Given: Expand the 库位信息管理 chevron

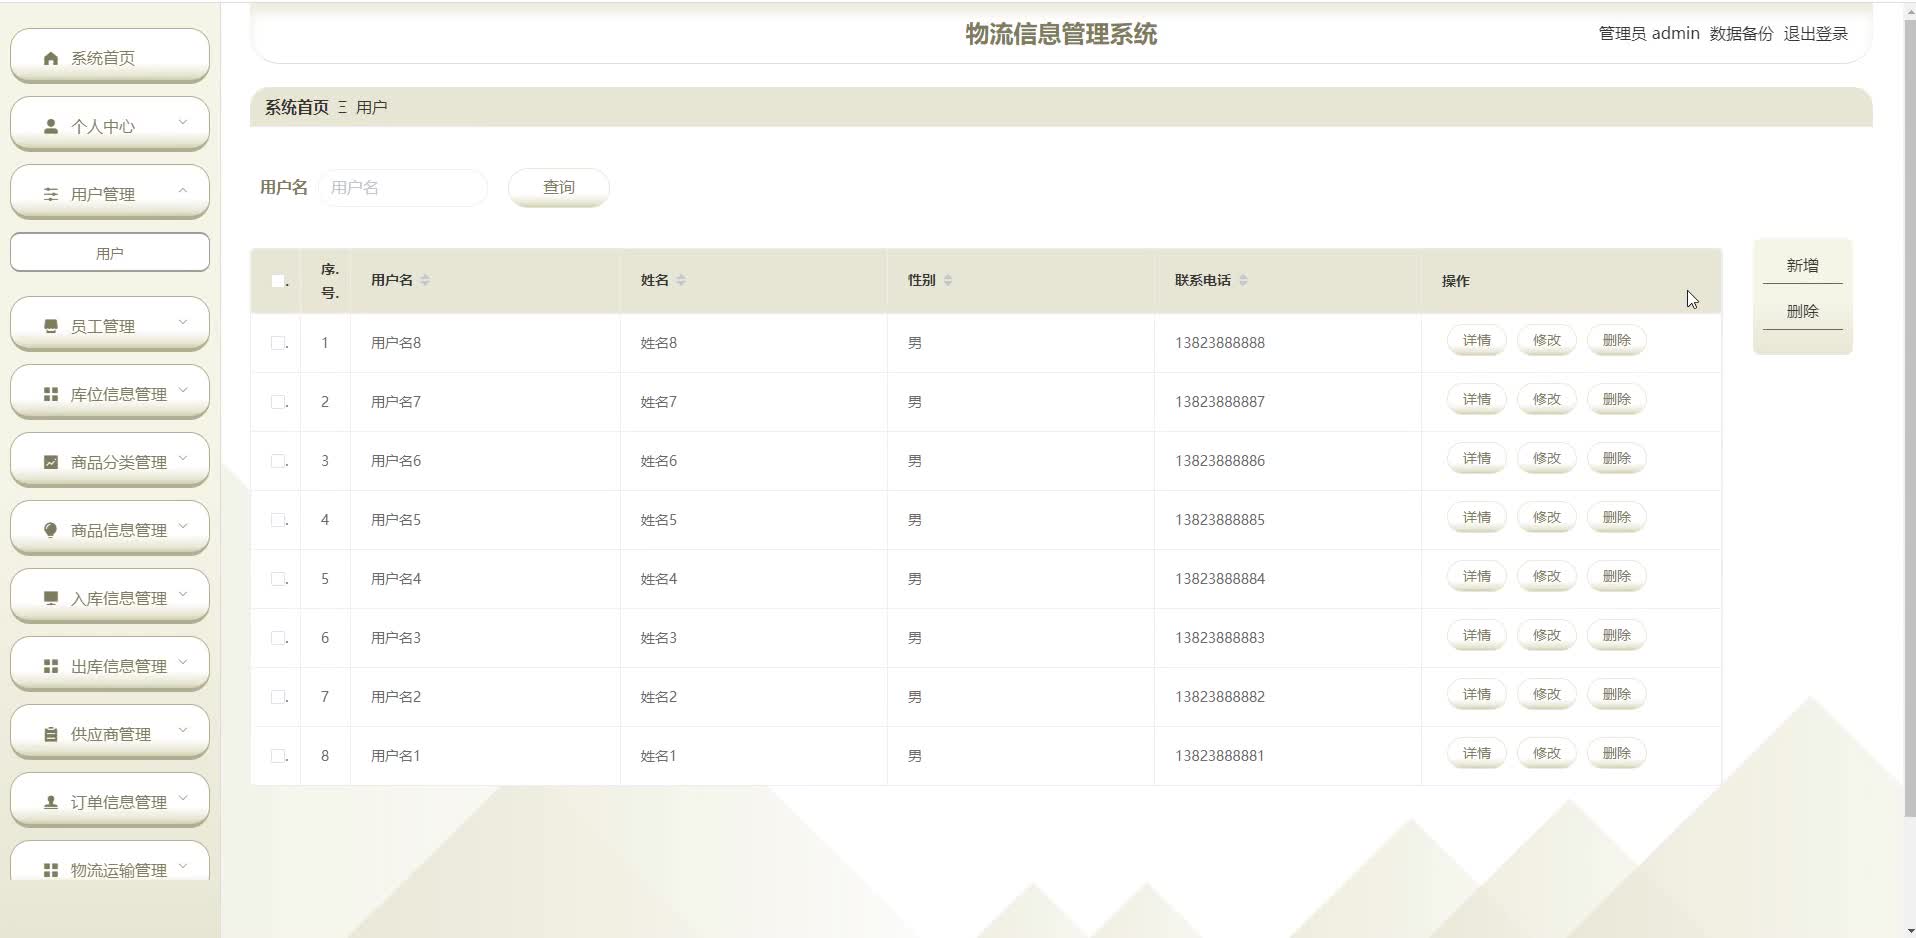Looking at the screenshot, I should tap(183, 390).
